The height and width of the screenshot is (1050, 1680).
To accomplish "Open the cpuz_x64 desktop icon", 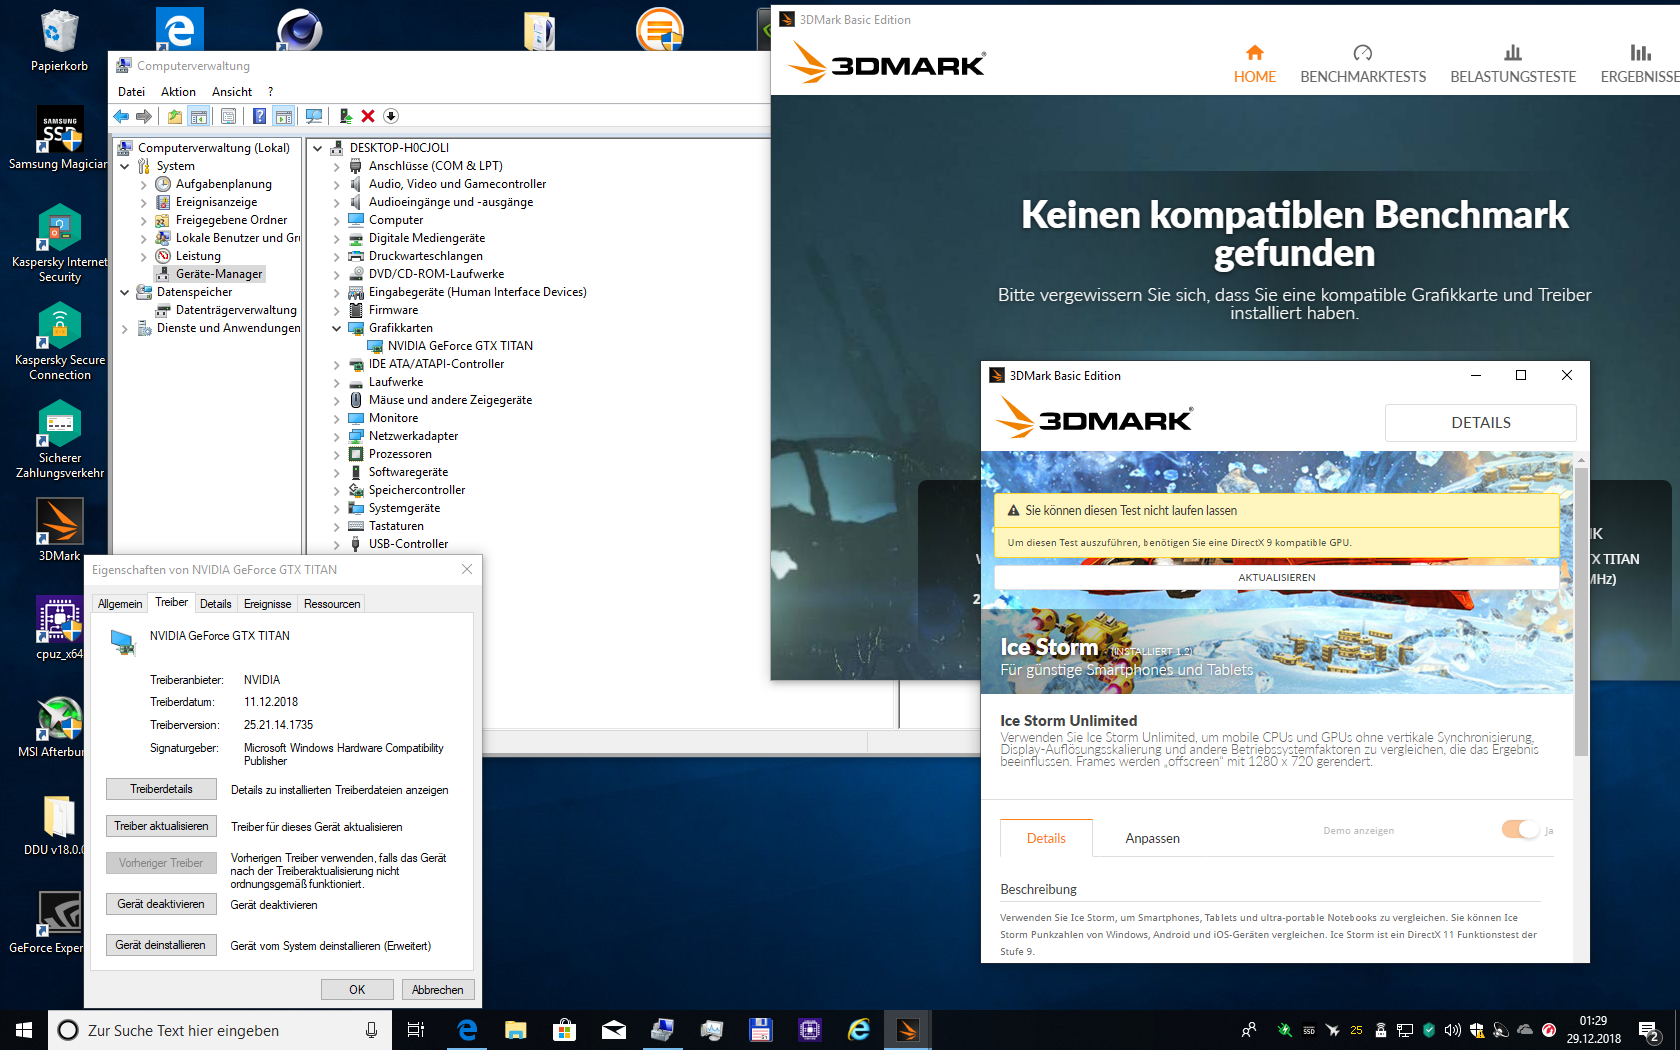I will coord(59,628).
